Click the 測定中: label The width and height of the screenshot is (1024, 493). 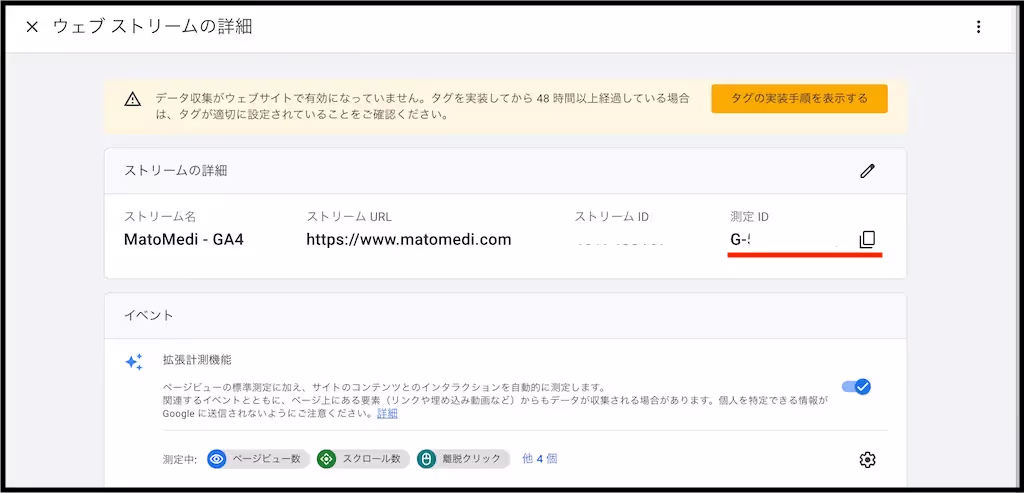pyautogui.click(x=180, y=459)
